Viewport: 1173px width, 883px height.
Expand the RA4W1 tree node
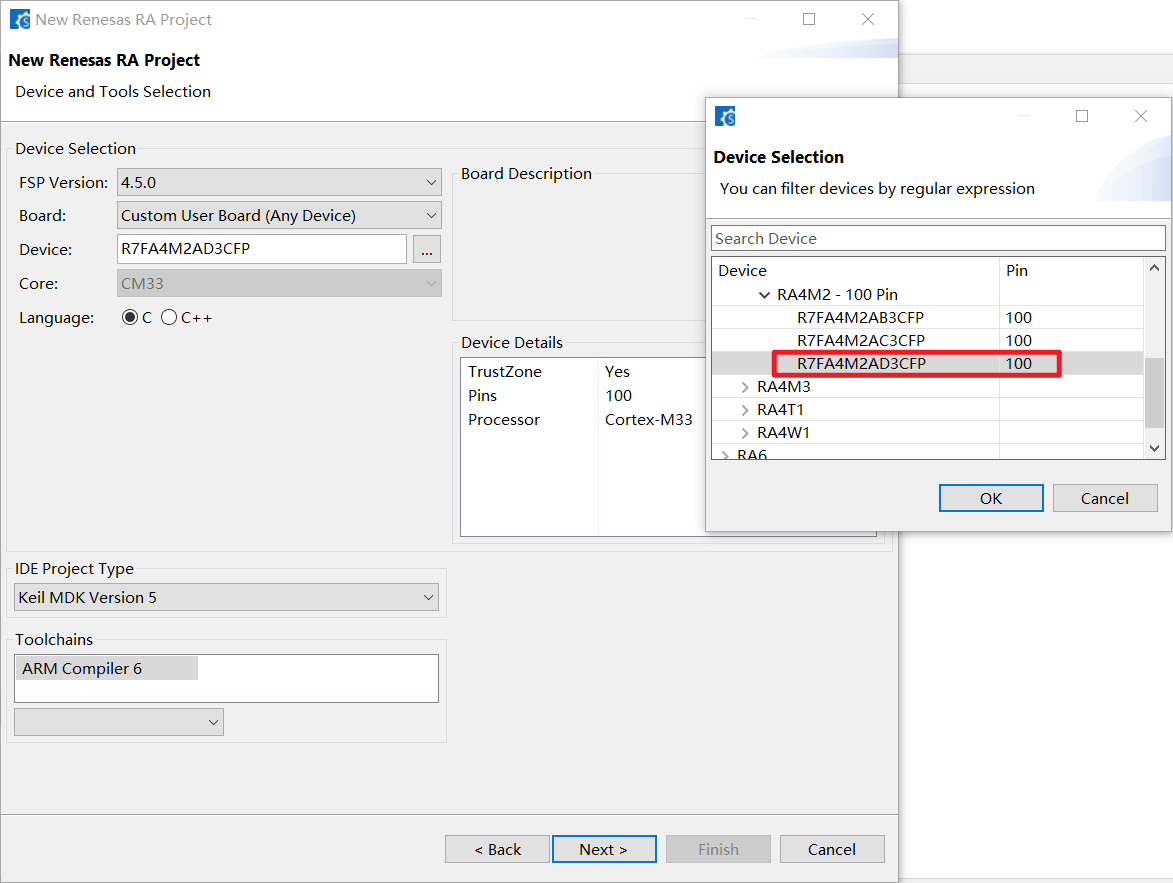[x=744, y=433]
